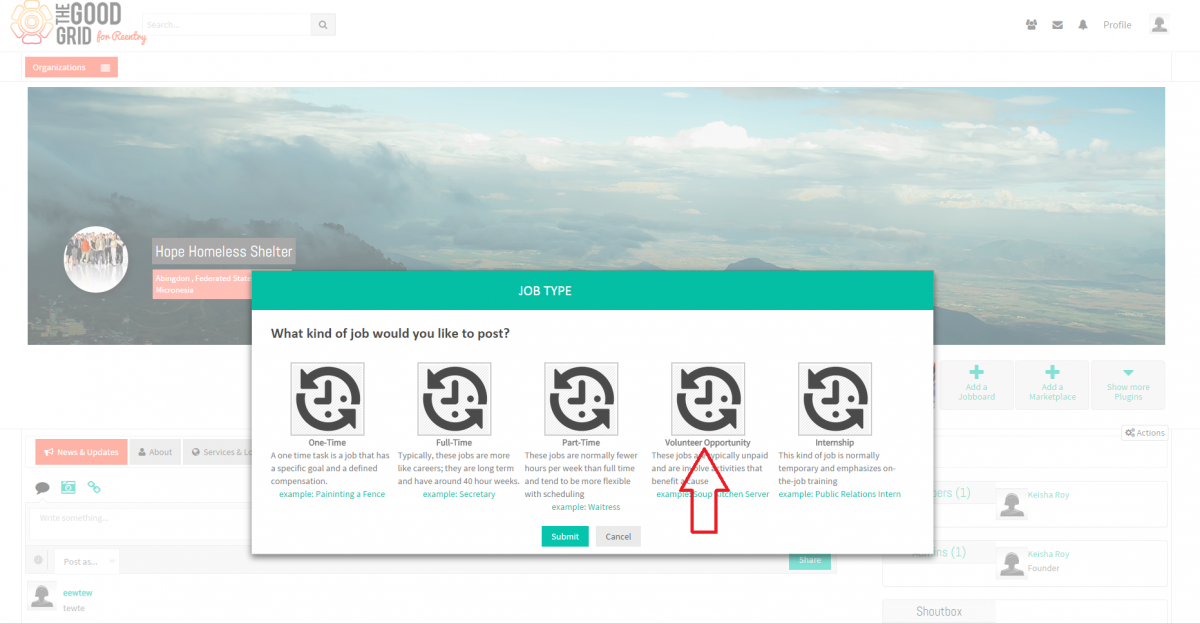Add a Marketplace plugin
This screenshot has height=624, width=1200.
[1052, 384]
